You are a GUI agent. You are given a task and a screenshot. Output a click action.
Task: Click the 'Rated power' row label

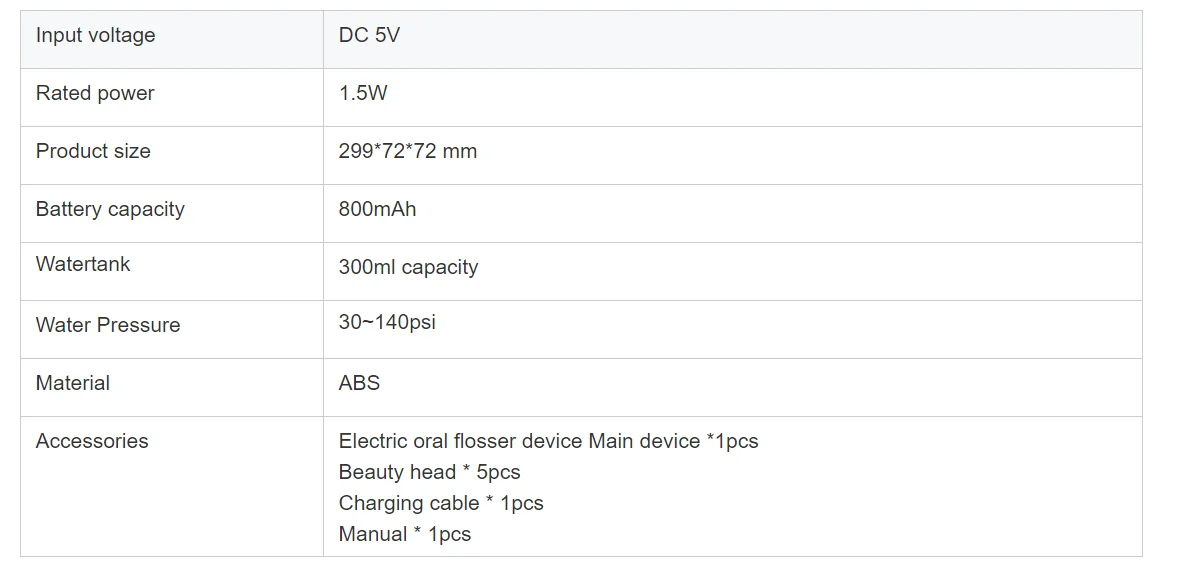pos(95,94)
